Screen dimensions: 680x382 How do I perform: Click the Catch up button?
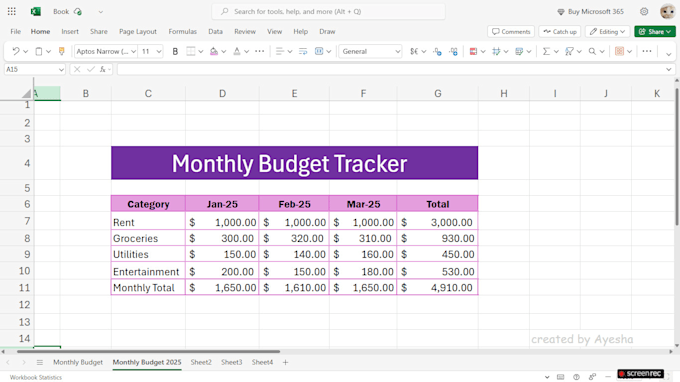pos(560,32)
